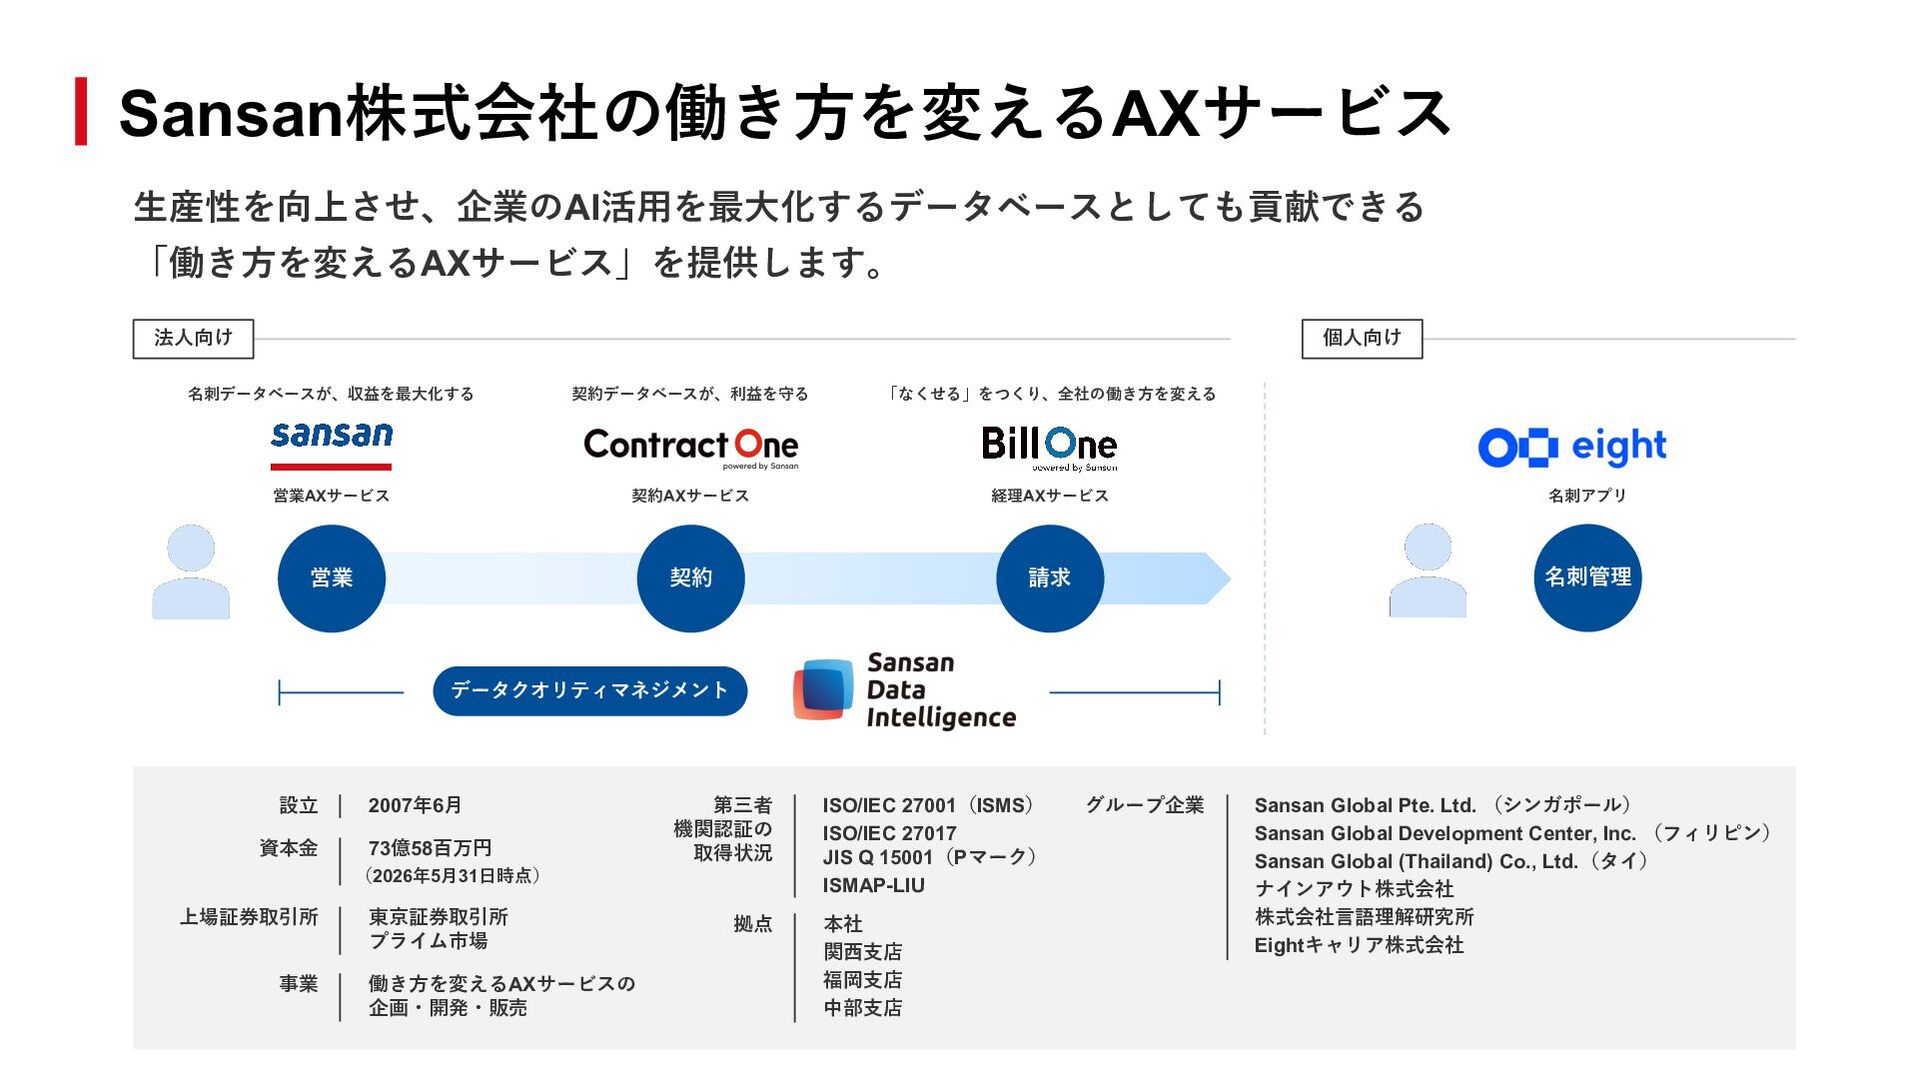Screen dimensions: 1920x1082
Task: Click the capital amount 73億58百万円
Action: pos(430,849)
